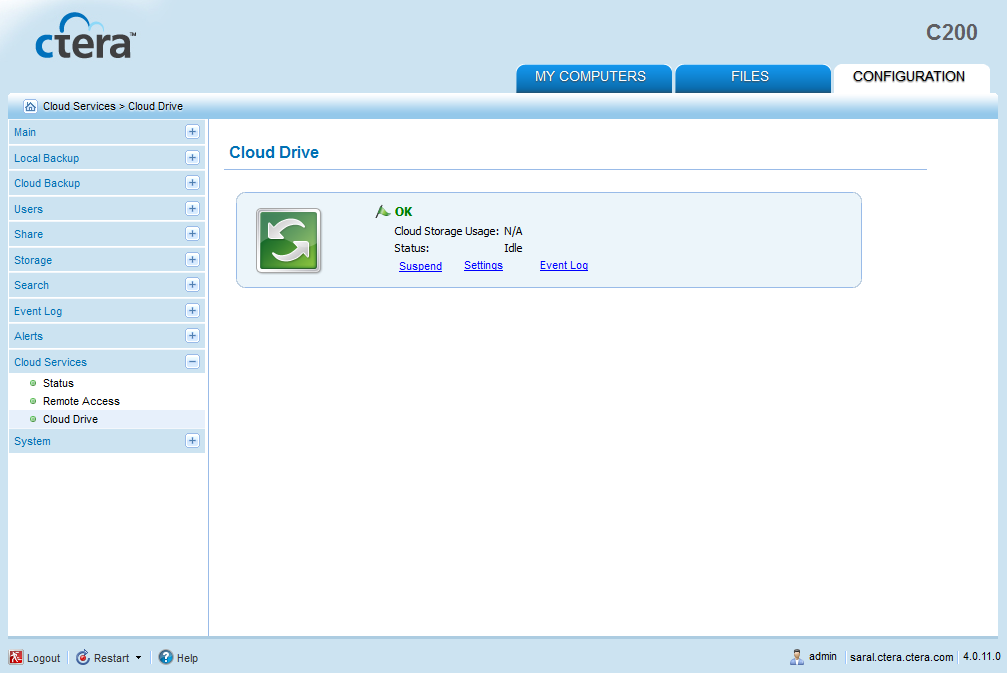Screen dimensions: 1007x673
Task: Click the Suspend link
Action: point(421,266)
